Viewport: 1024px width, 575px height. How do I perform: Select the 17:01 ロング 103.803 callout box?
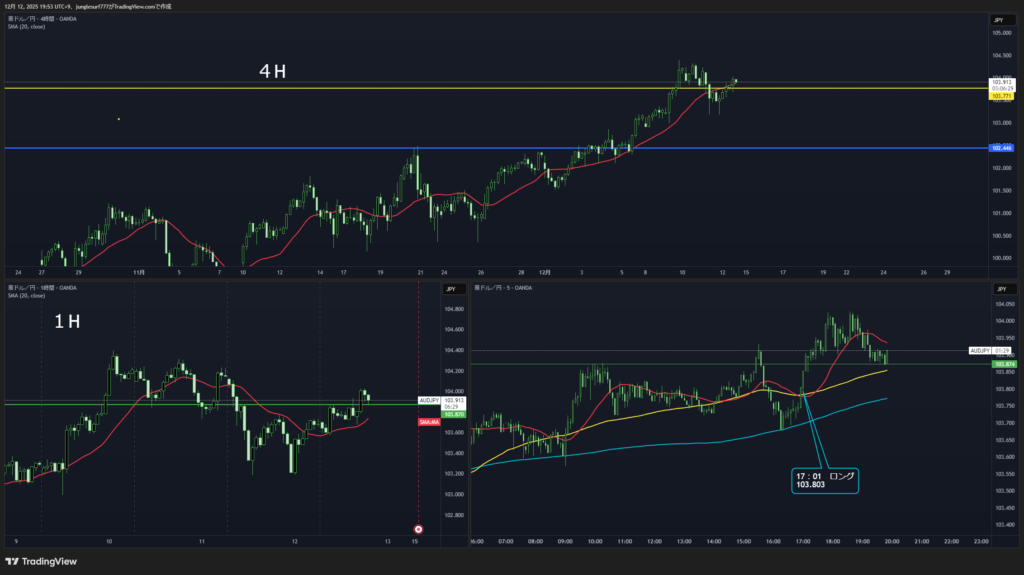pos(825,481)
